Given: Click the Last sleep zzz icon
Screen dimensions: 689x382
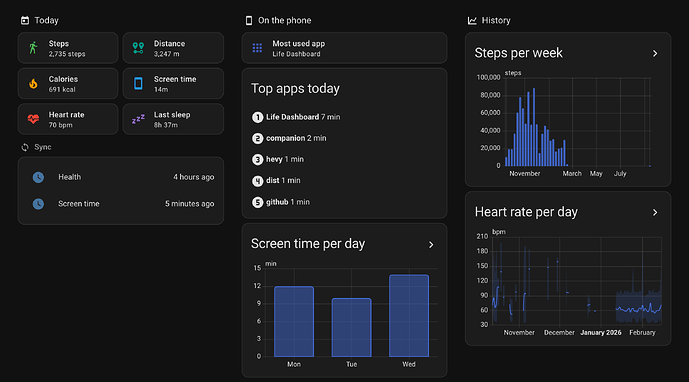Looking at the screenshot, I should [x=138, y=119].
